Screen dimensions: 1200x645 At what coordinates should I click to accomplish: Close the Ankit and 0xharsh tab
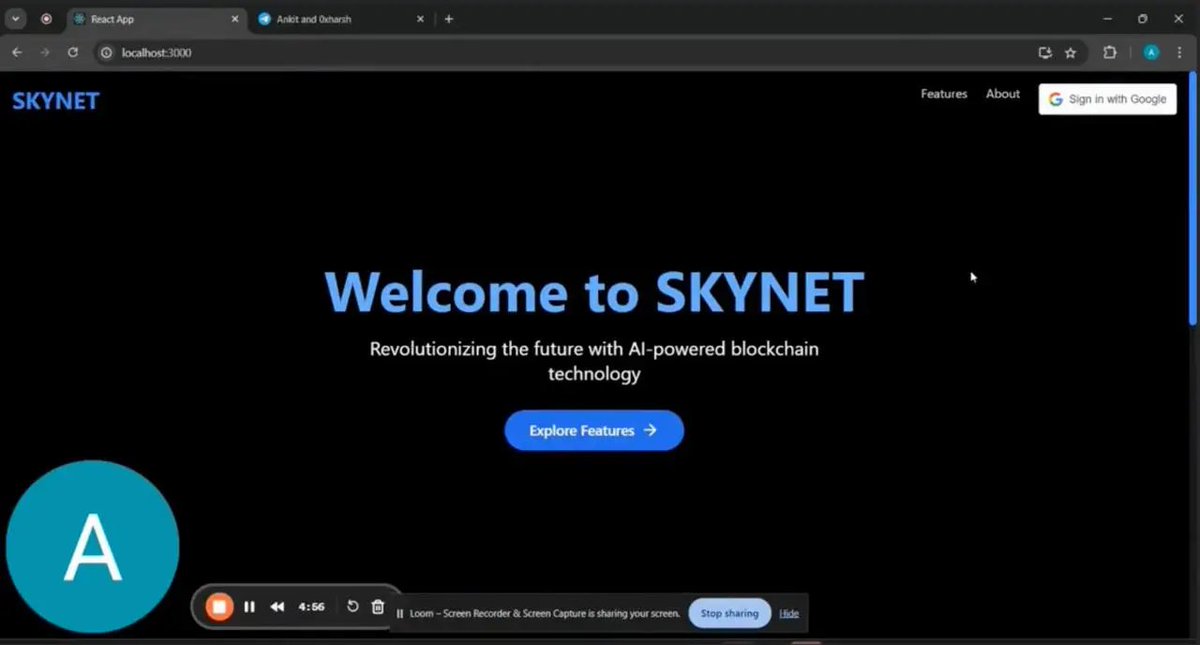[420, 19]
